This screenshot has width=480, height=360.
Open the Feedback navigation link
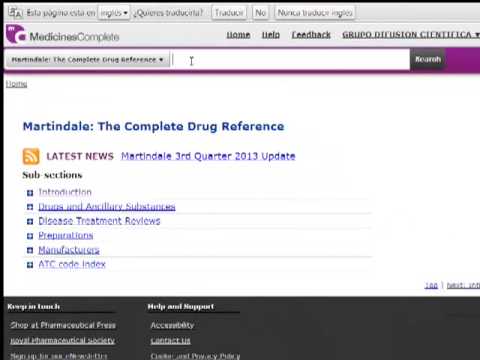click(x=311, y=35)
